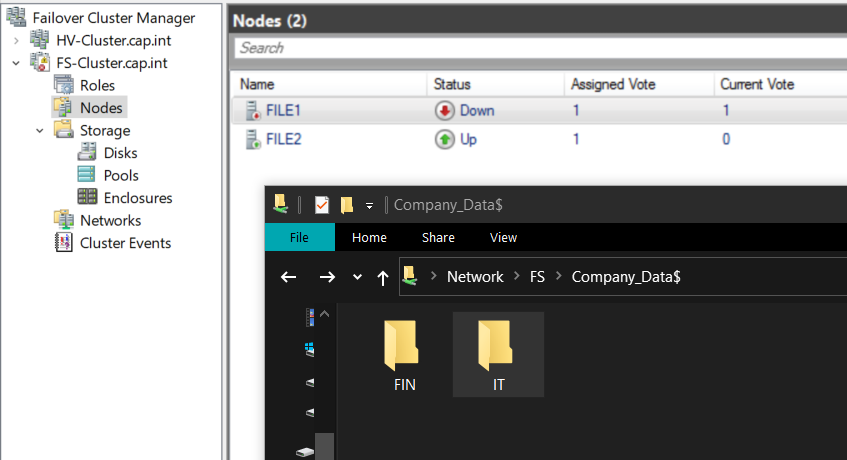The width and height of the screenshot is (847, 460).
Task: Click the Pools storage icon
Action: pyautogui.click(x=87, y=175)
